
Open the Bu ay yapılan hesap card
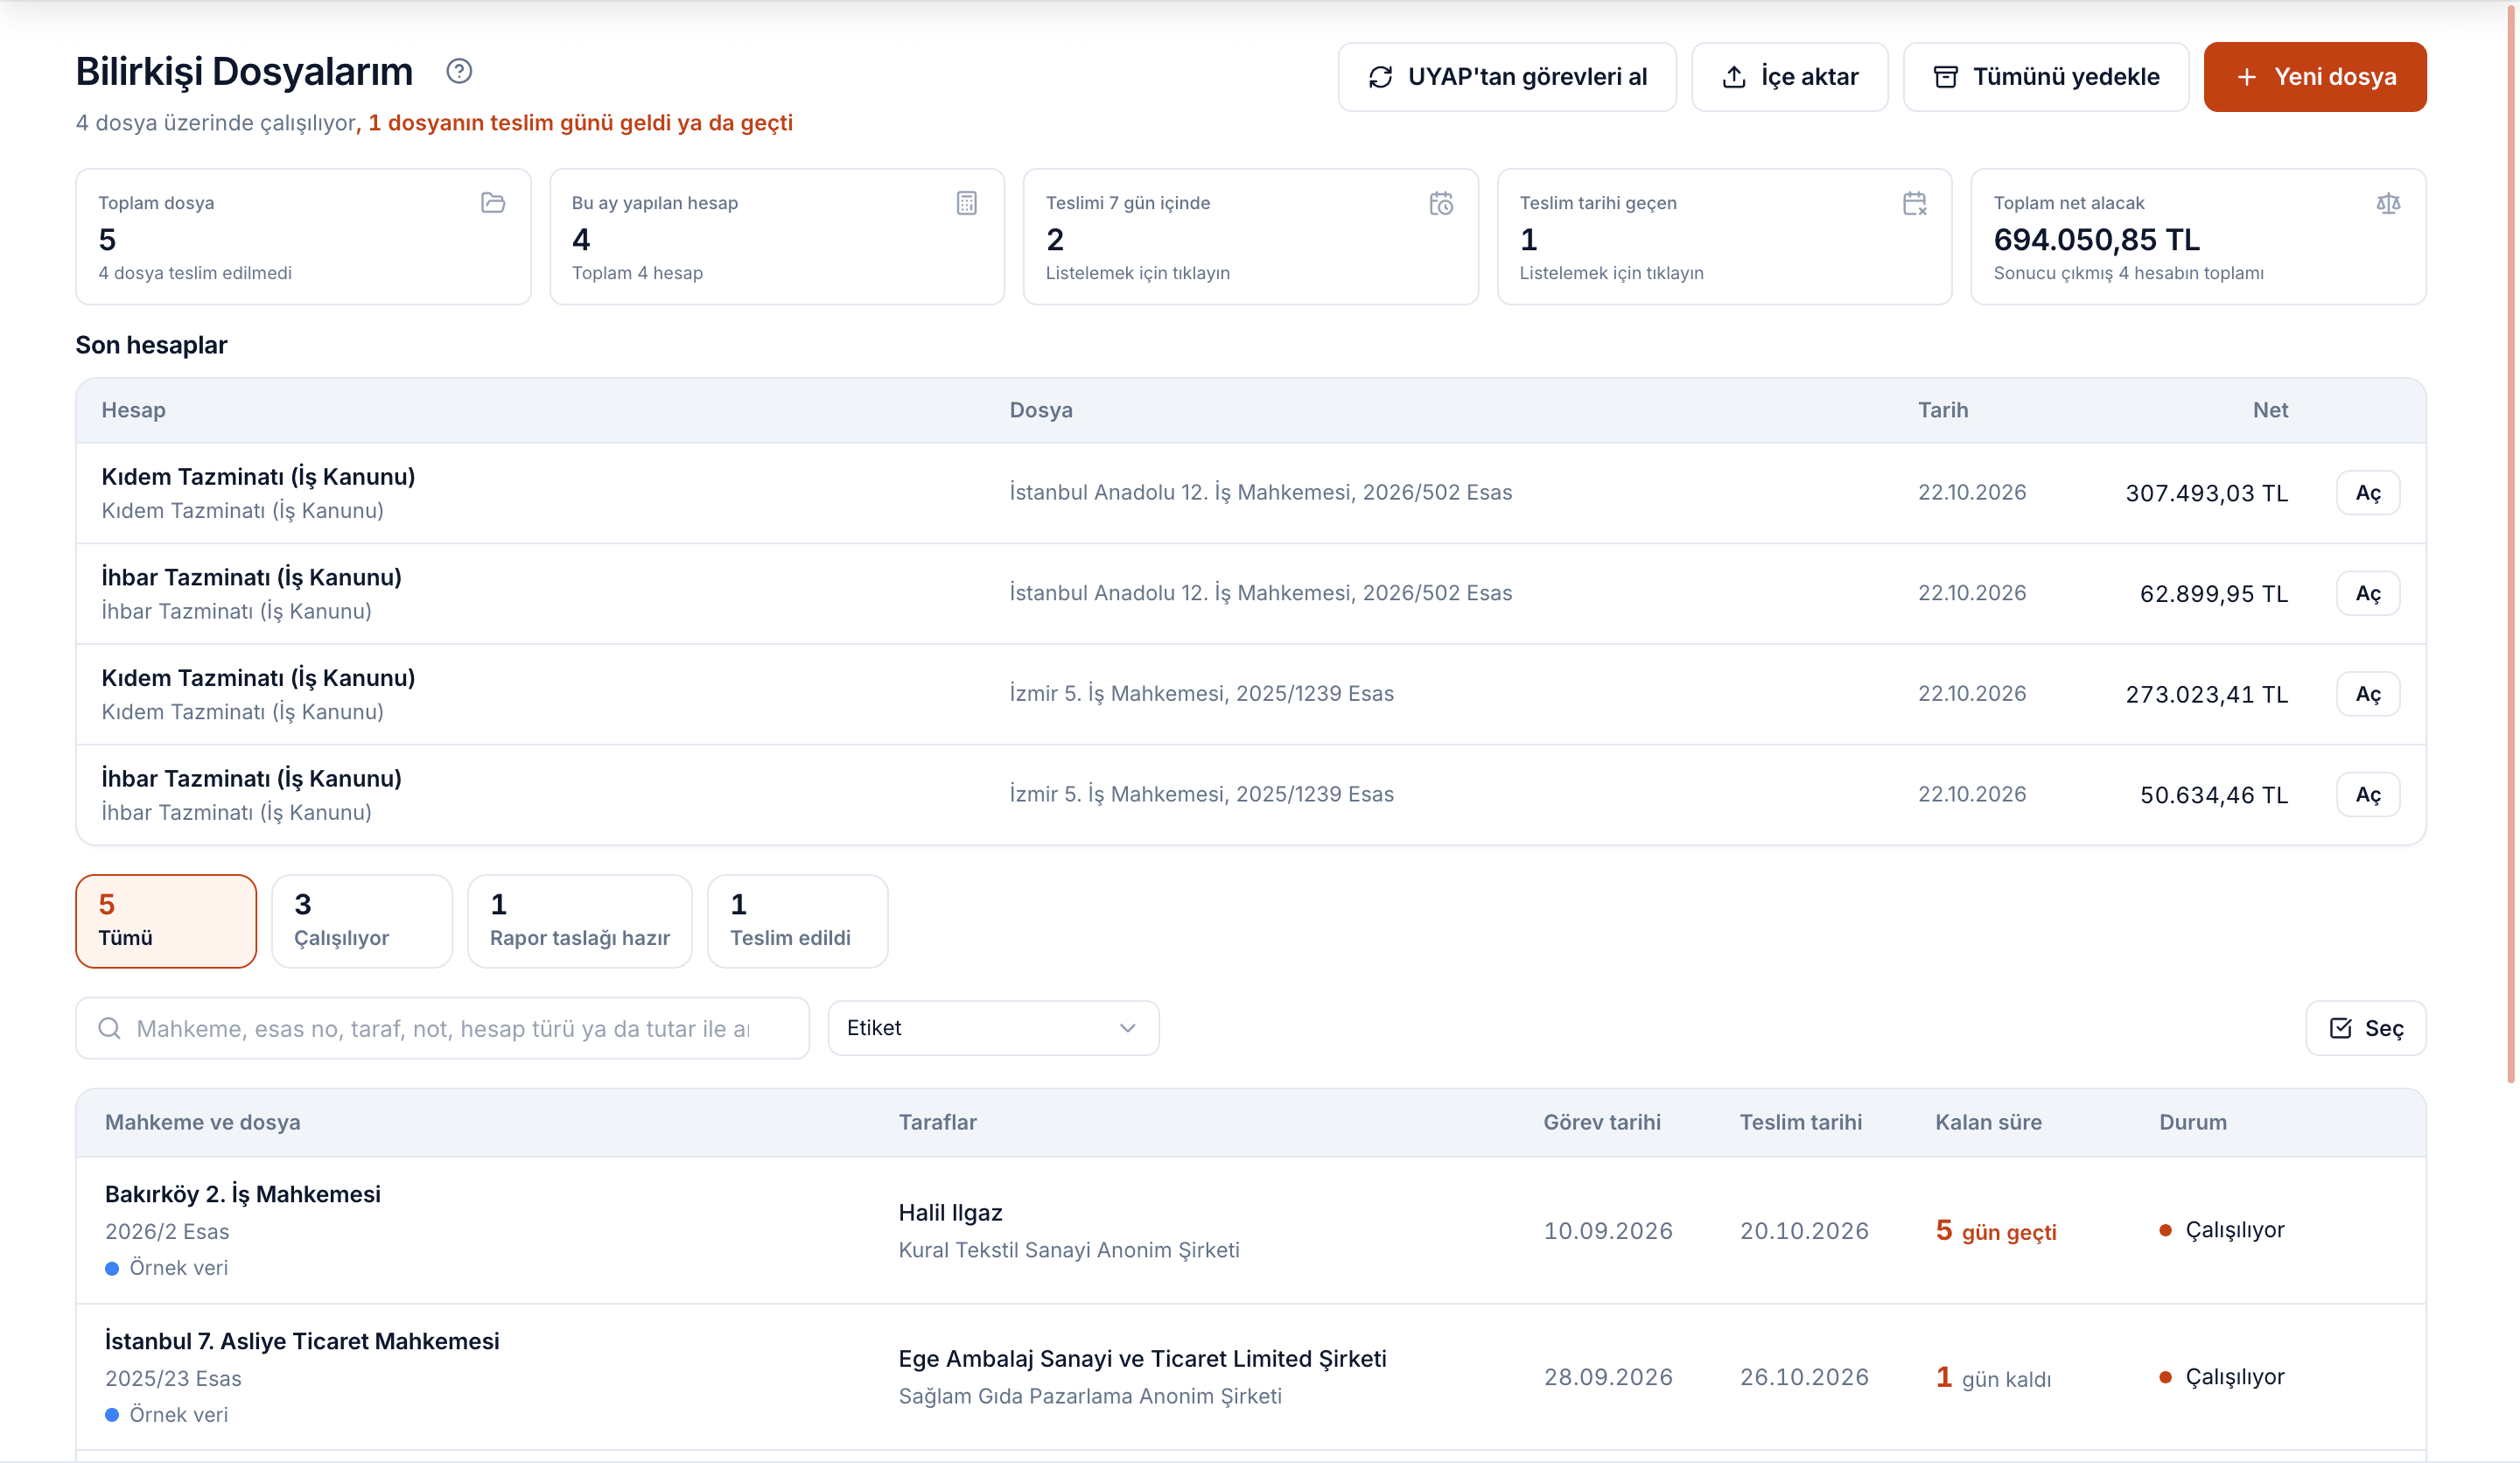pyautogui.click(x=777, y=237)
